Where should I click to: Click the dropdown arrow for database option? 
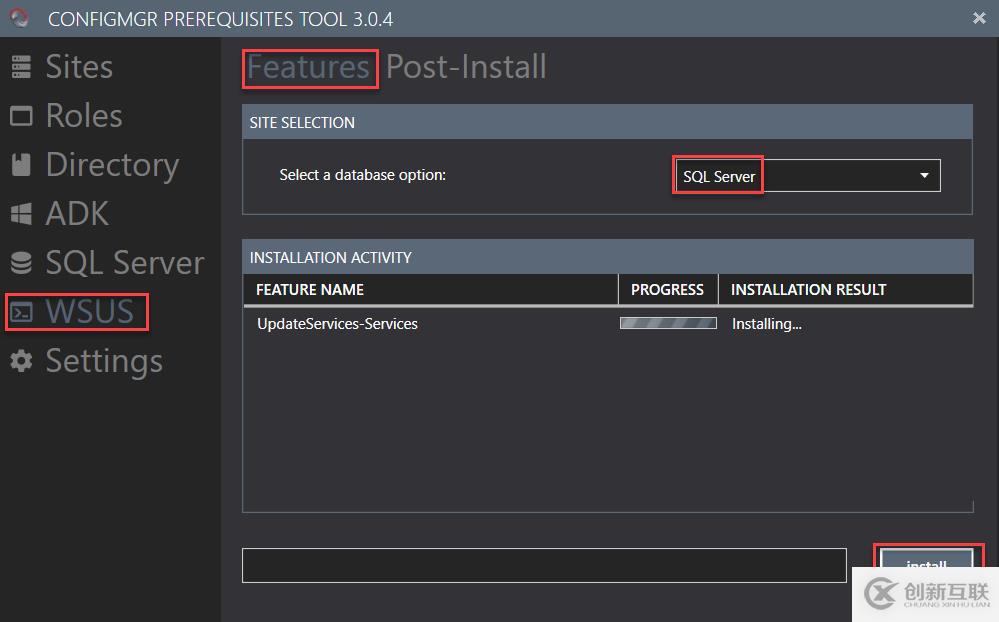(x=924, y=176)
